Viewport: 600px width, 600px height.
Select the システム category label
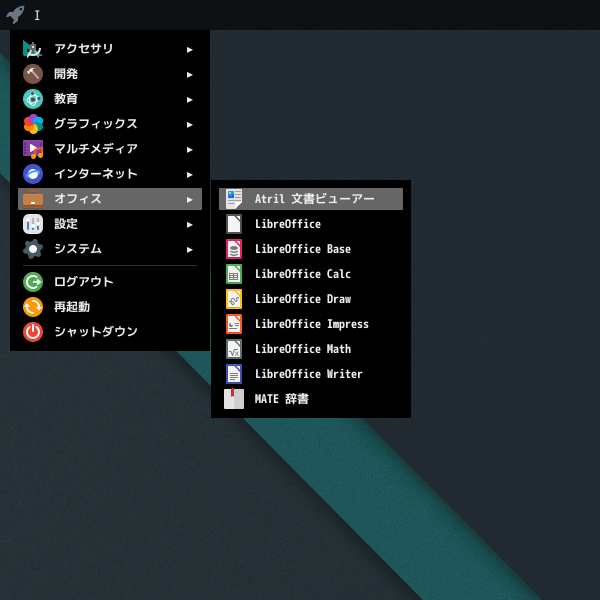tap(78, 249)
